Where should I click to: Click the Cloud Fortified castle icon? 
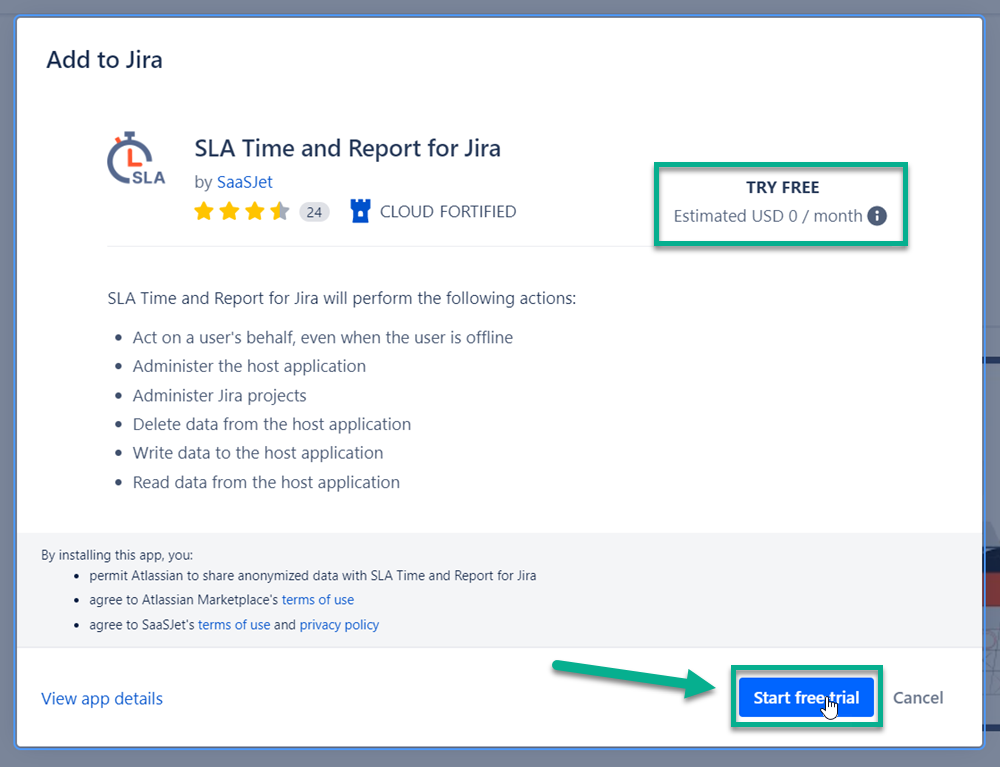pyautogui.click(x=360, y=211)
